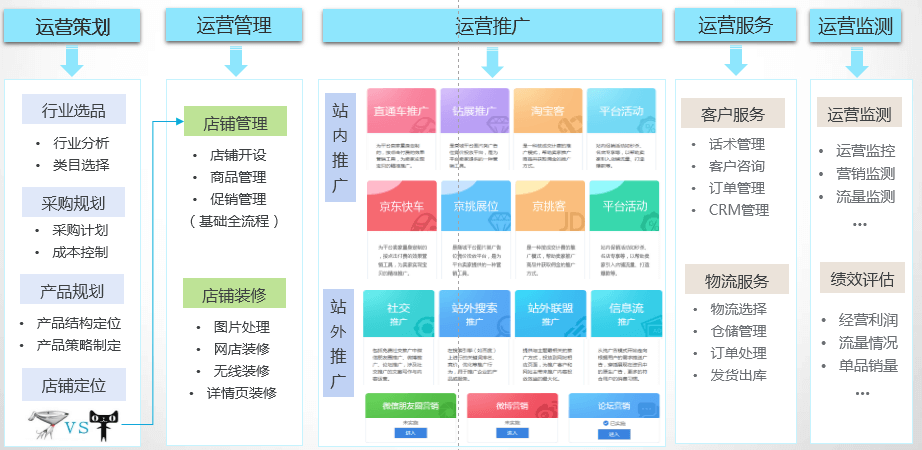Click 进入 under 微信朋友圈营销

(x=410, y=434)
